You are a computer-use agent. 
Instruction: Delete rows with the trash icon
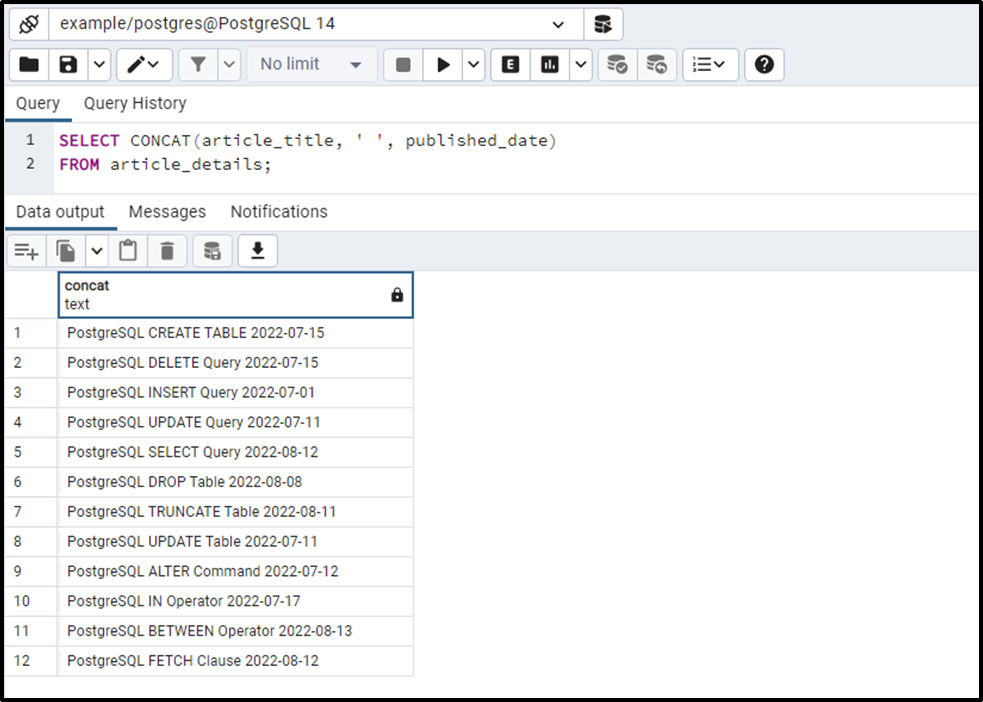click(167, 250)
